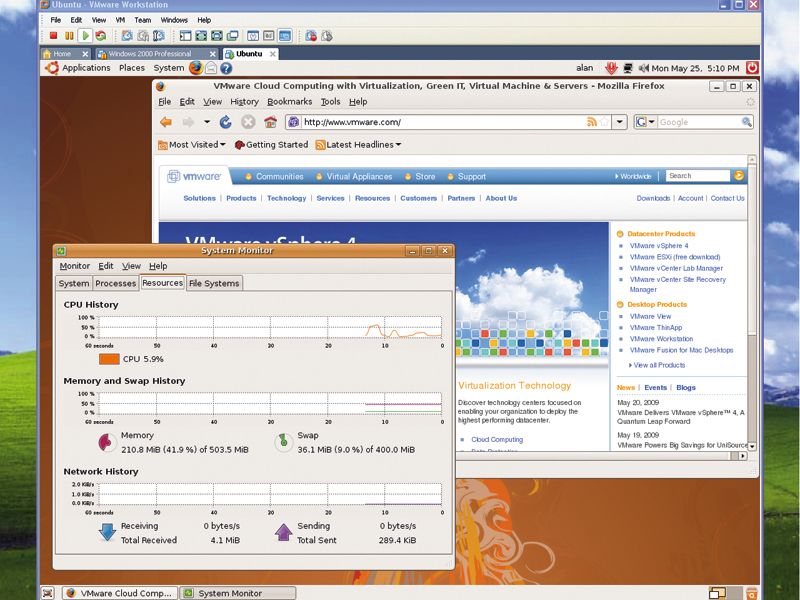Viewport: 800px width, 600px height.
Task: Click the summary view icon in VMware toolbar
Action: point(253,36)
